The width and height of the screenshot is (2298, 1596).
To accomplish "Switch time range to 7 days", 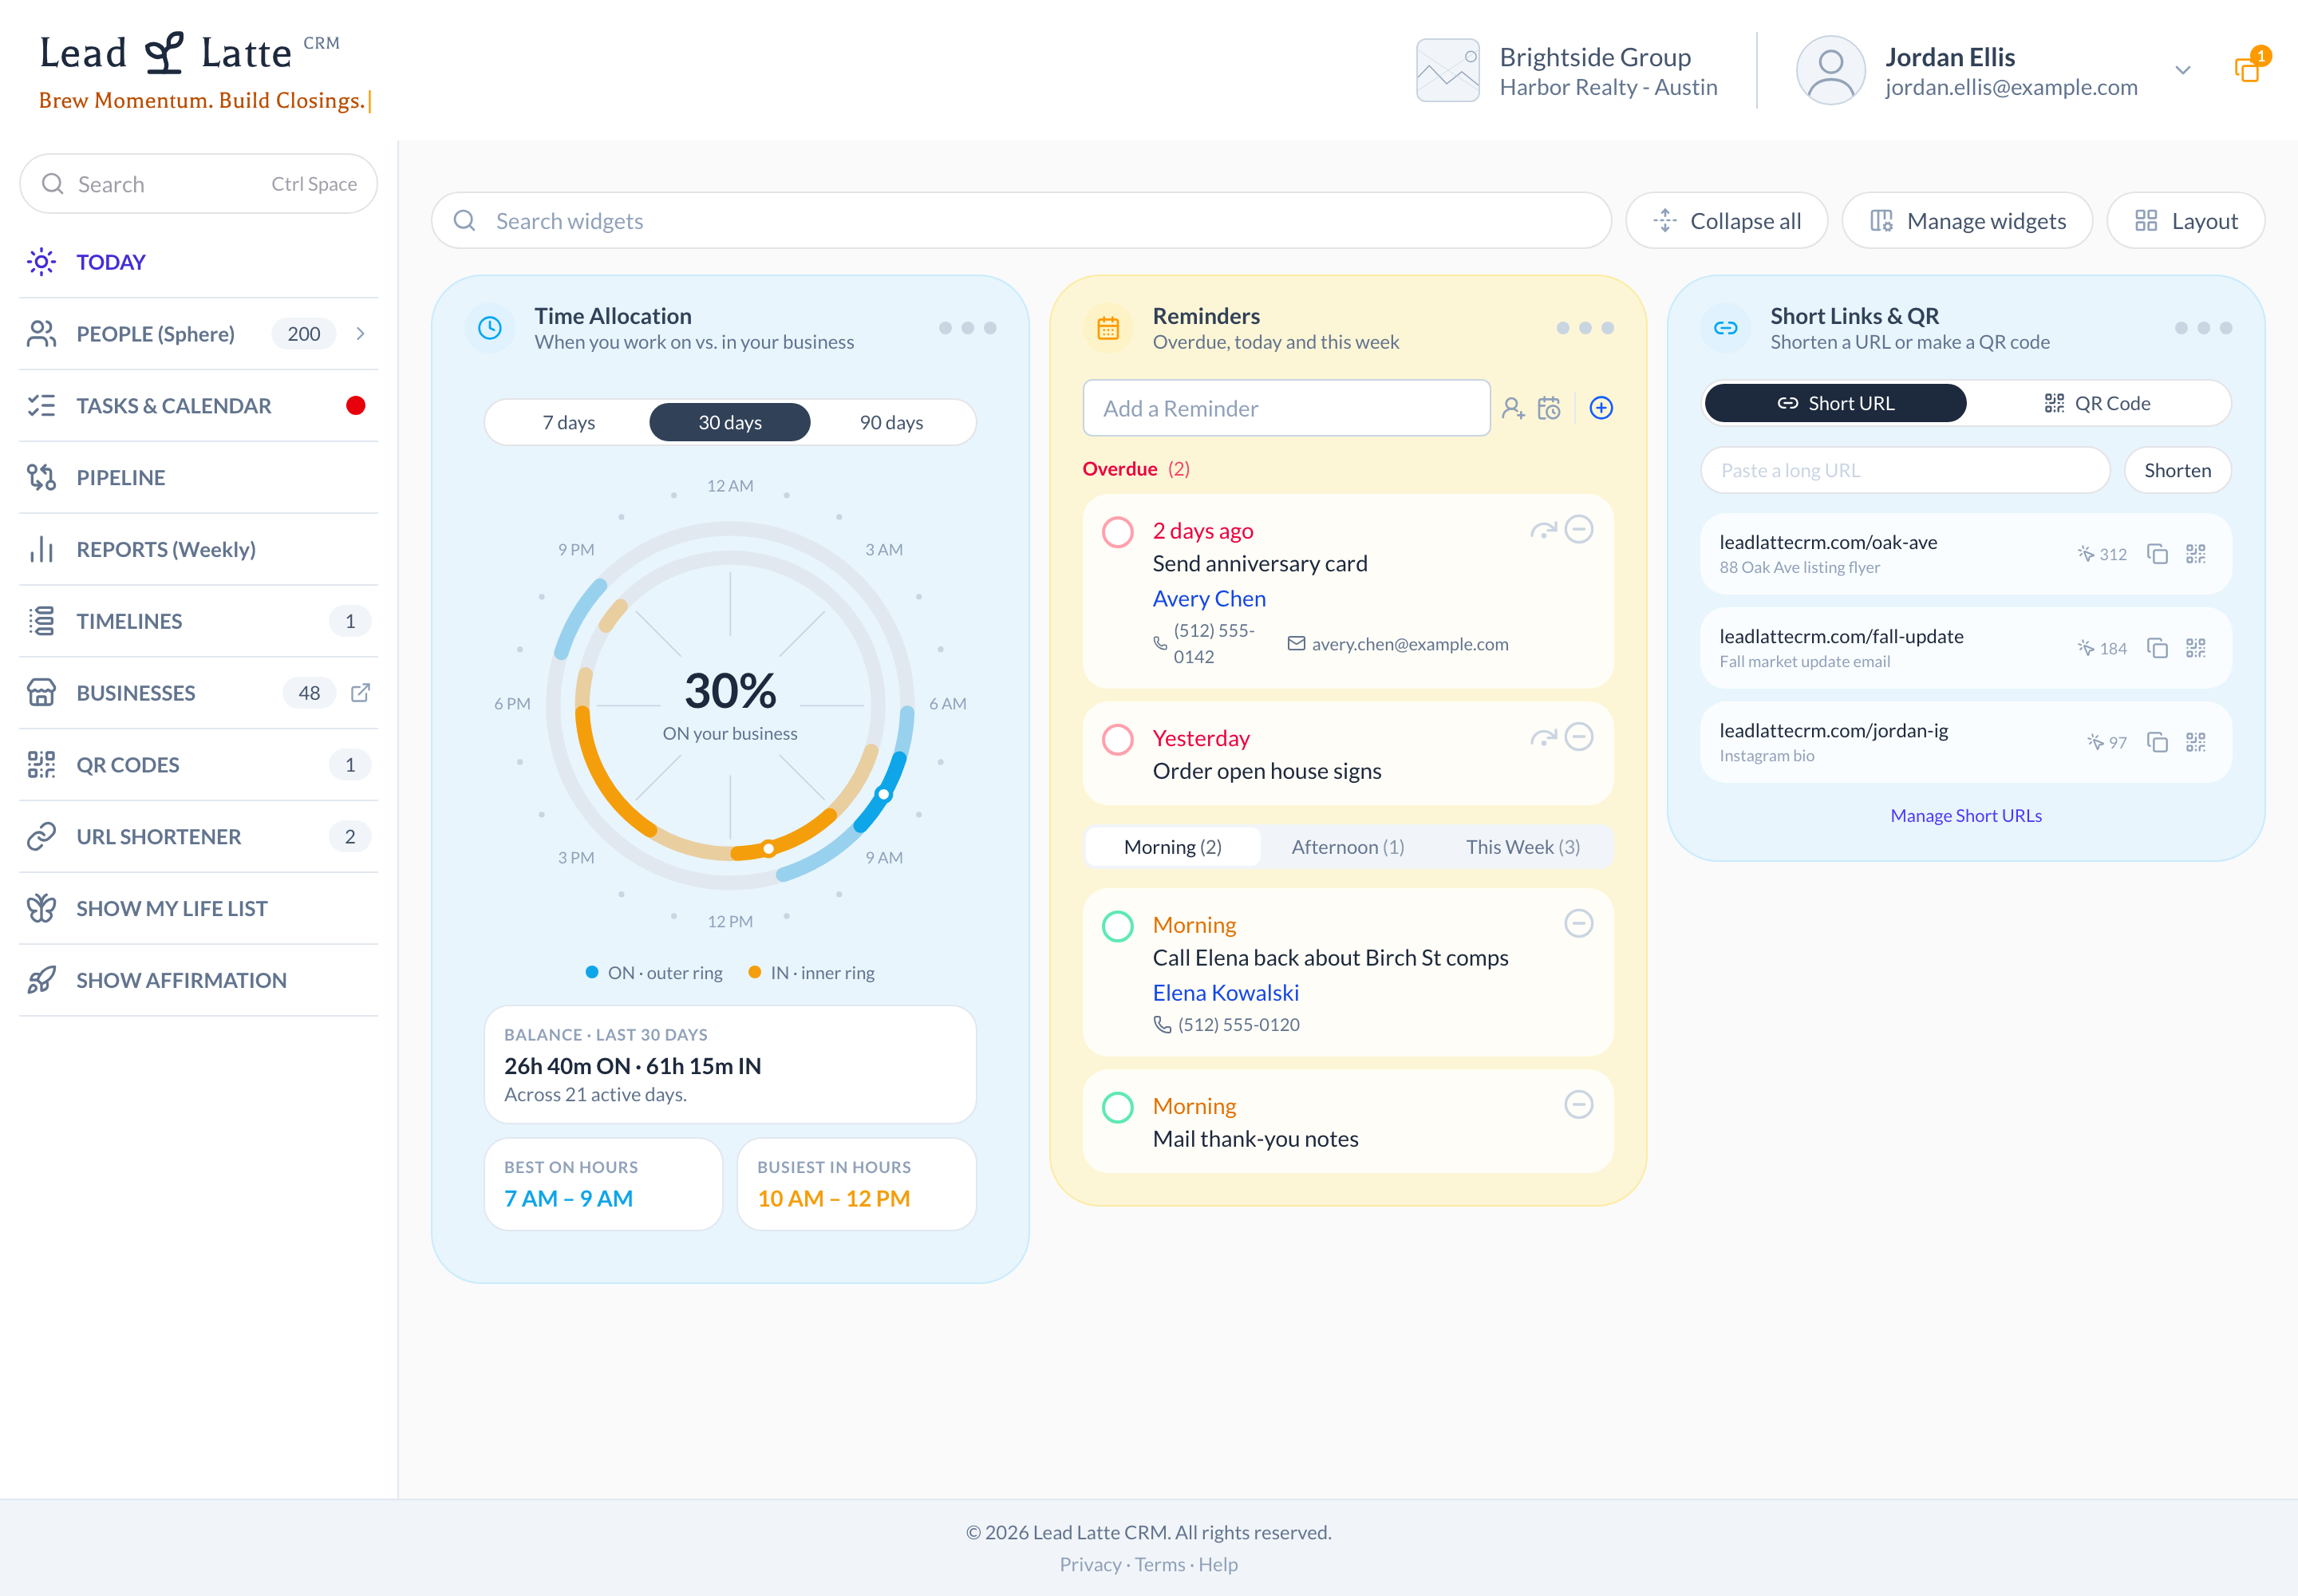I will point(568,423).
